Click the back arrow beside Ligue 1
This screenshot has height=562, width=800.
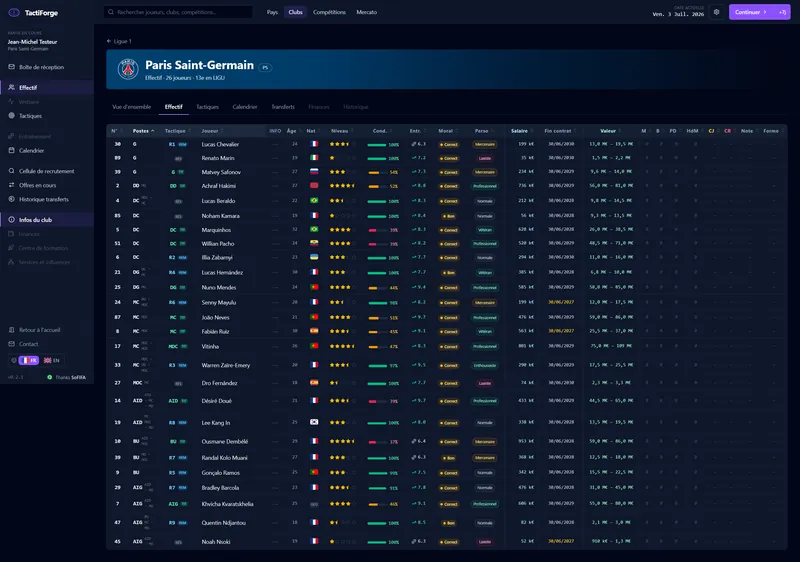click(x=109, y=41)
